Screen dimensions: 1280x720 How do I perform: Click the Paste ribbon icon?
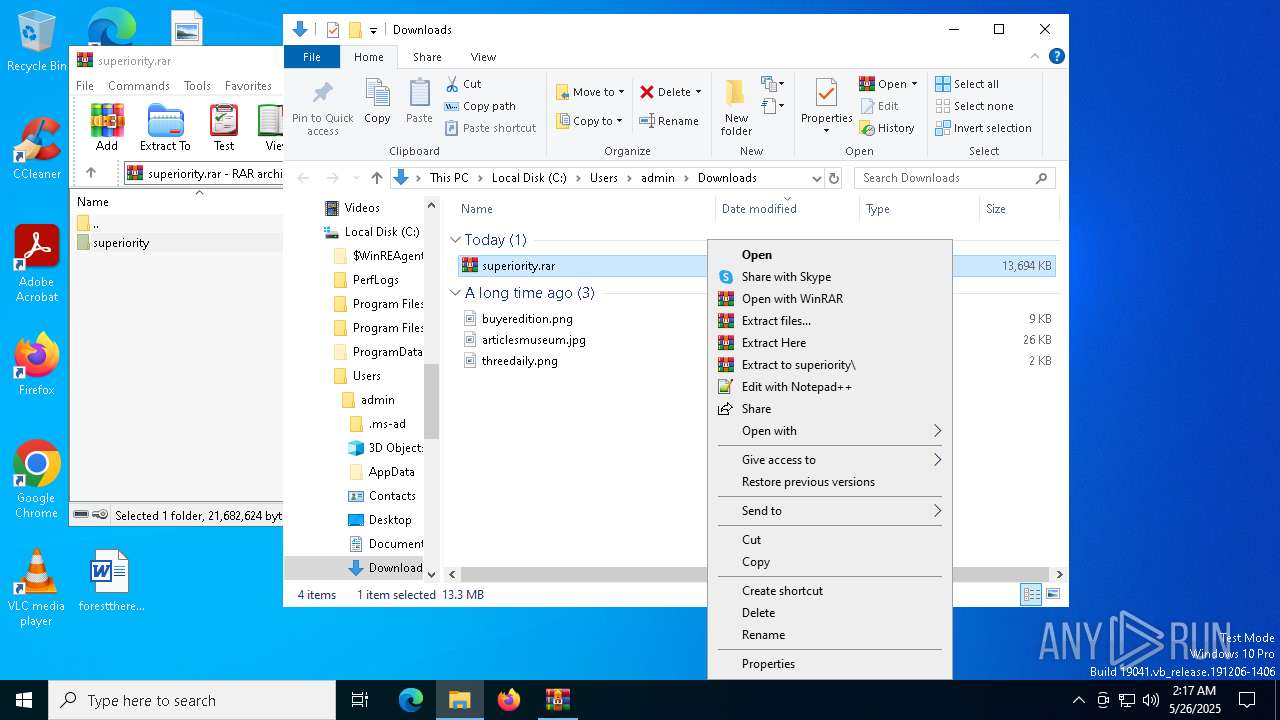pos(419,102)
